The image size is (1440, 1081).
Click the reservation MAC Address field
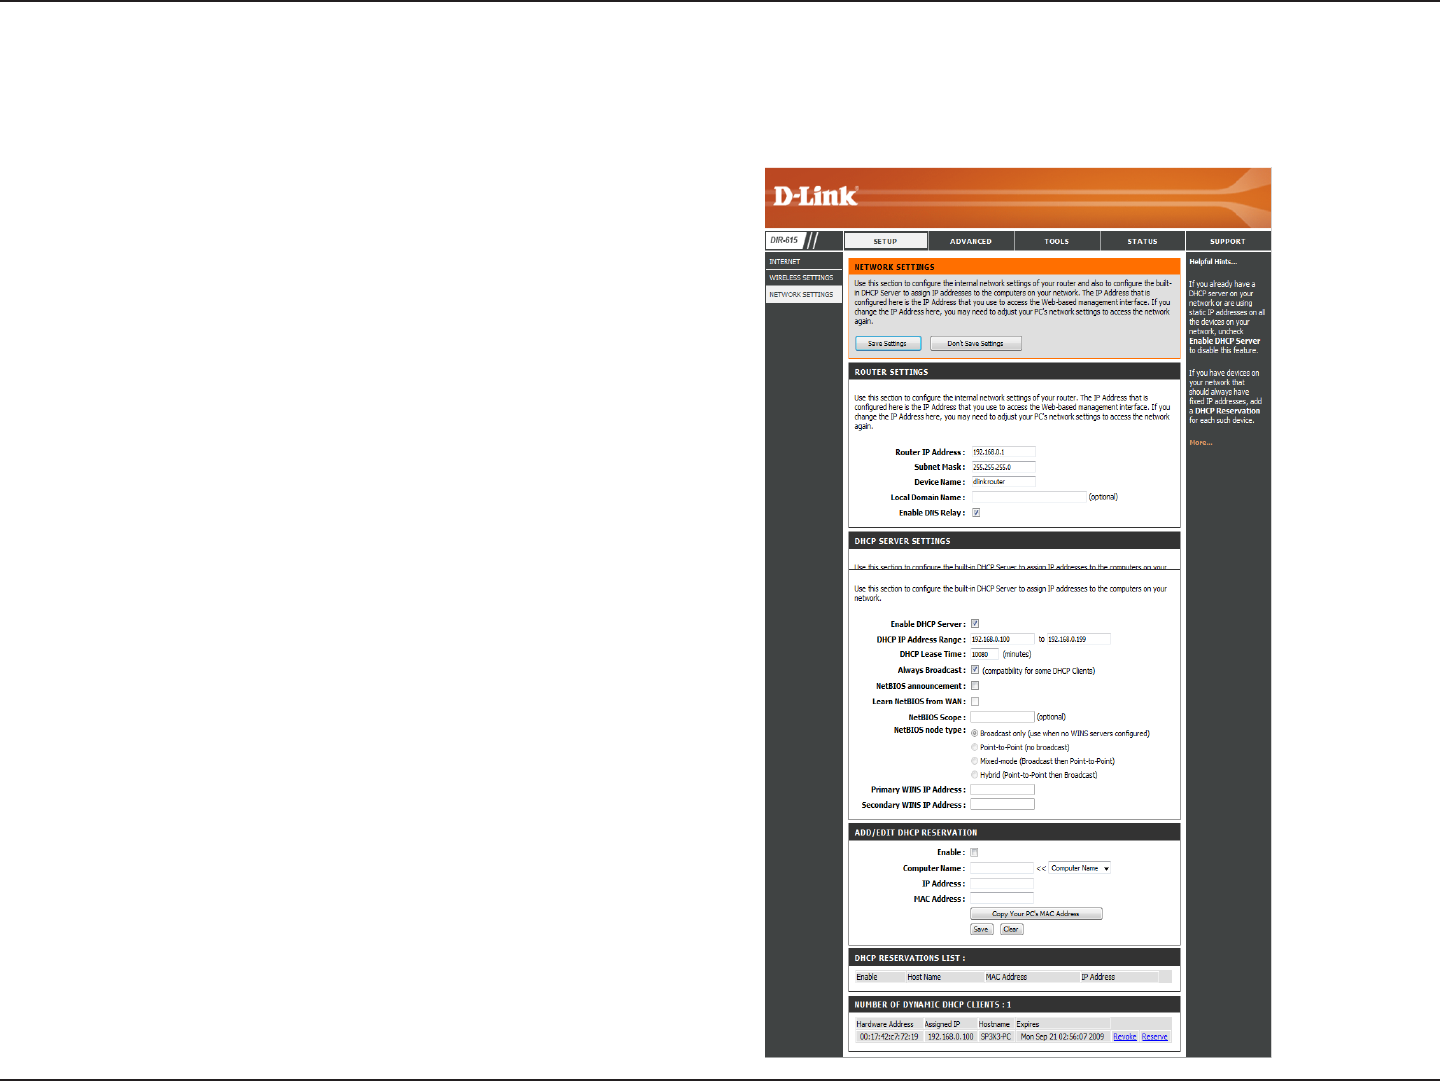1001,899
